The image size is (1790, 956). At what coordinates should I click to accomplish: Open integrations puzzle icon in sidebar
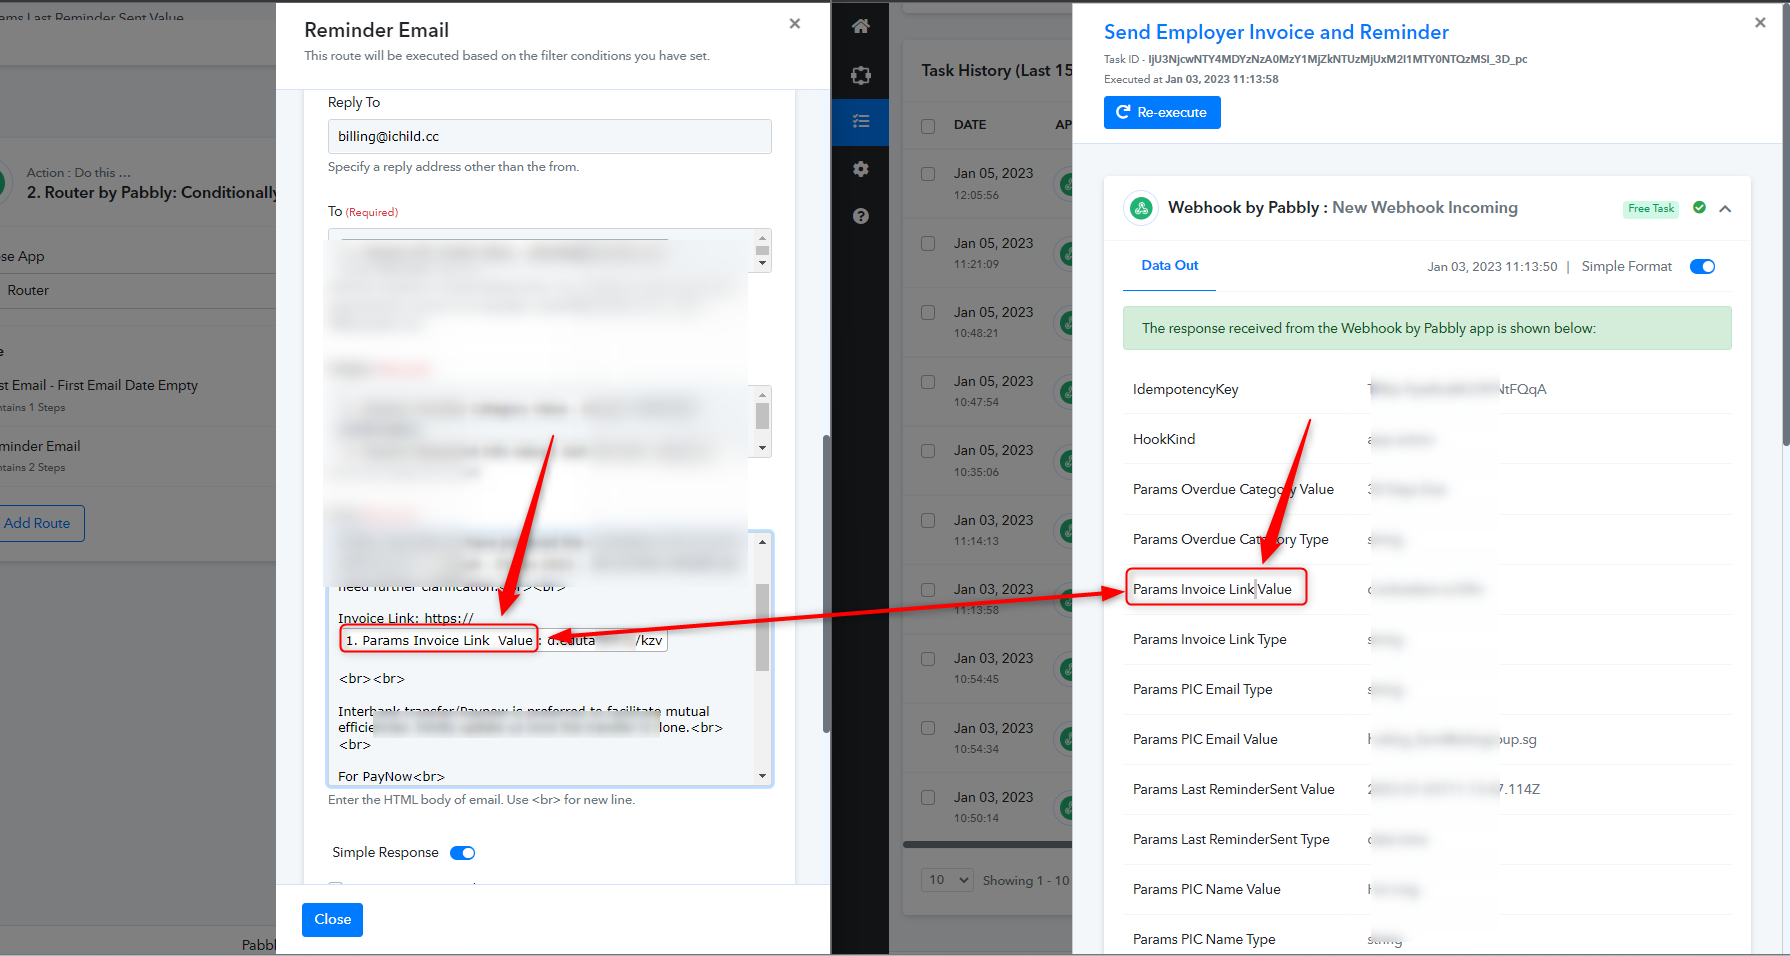coord(860,75)
